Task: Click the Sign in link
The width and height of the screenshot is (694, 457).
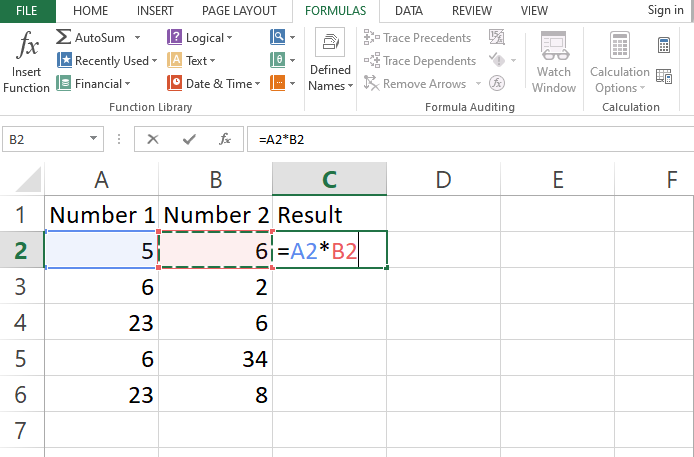Action: click(665, 10)
